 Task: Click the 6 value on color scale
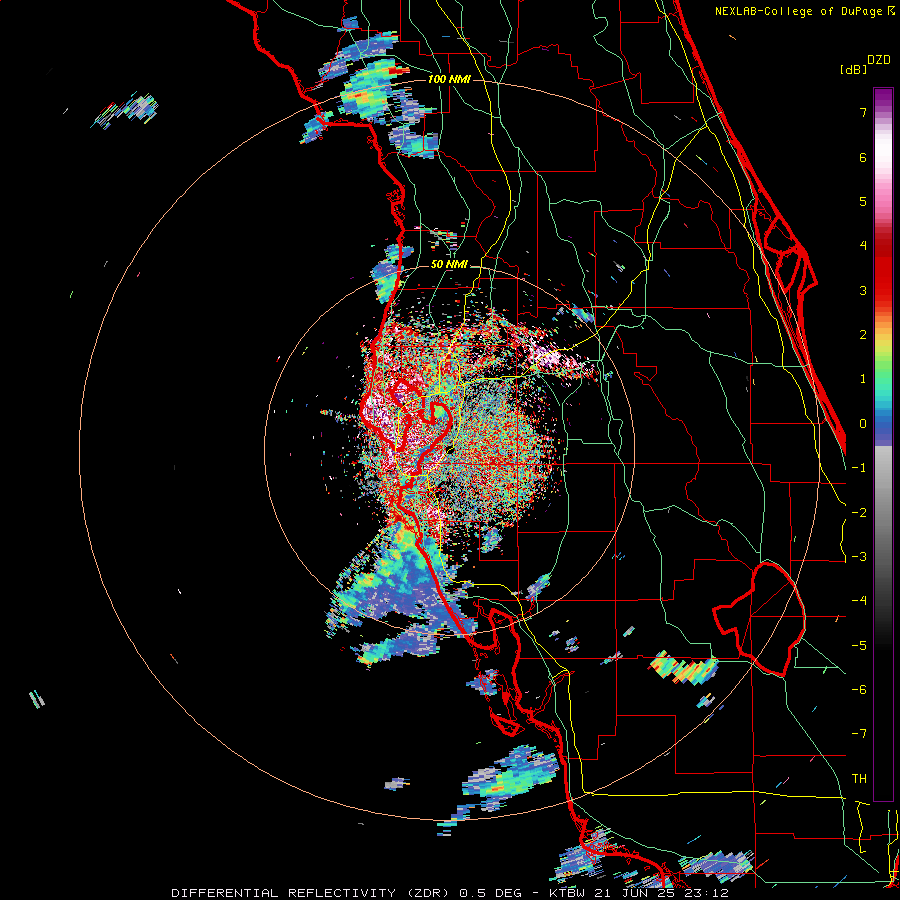(x=863, y=157)
